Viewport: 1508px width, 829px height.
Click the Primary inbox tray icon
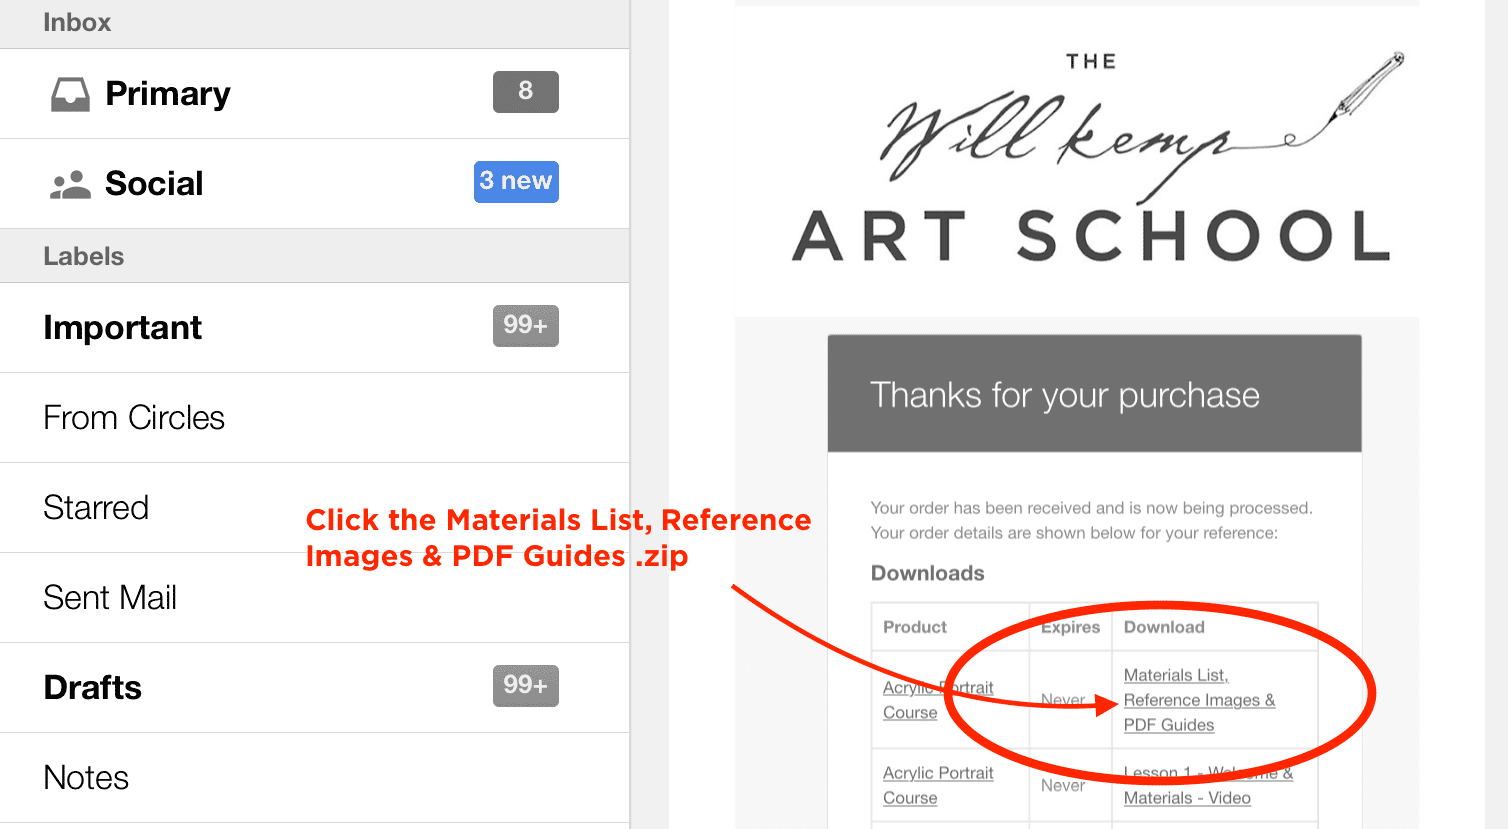point(68,92)
